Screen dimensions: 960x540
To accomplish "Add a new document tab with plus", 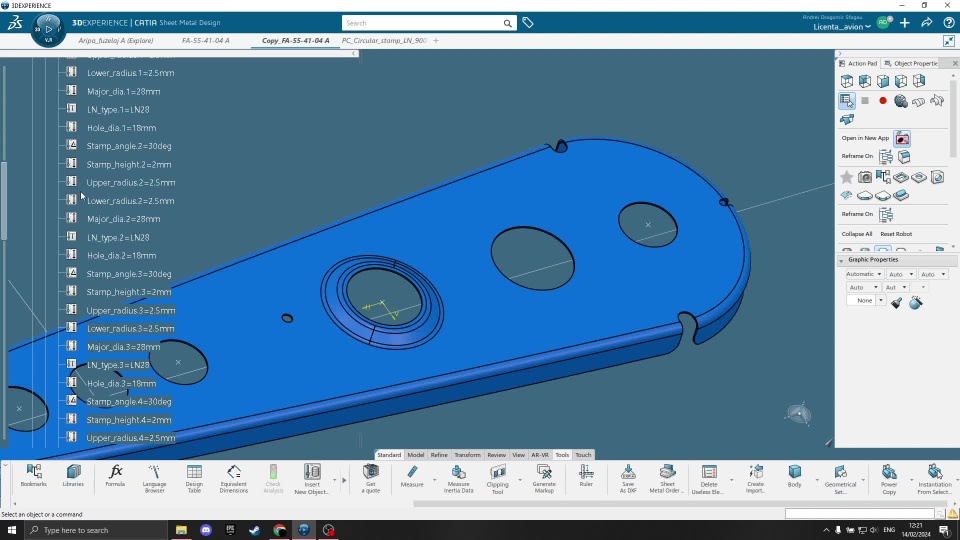I will pos(436,40).
